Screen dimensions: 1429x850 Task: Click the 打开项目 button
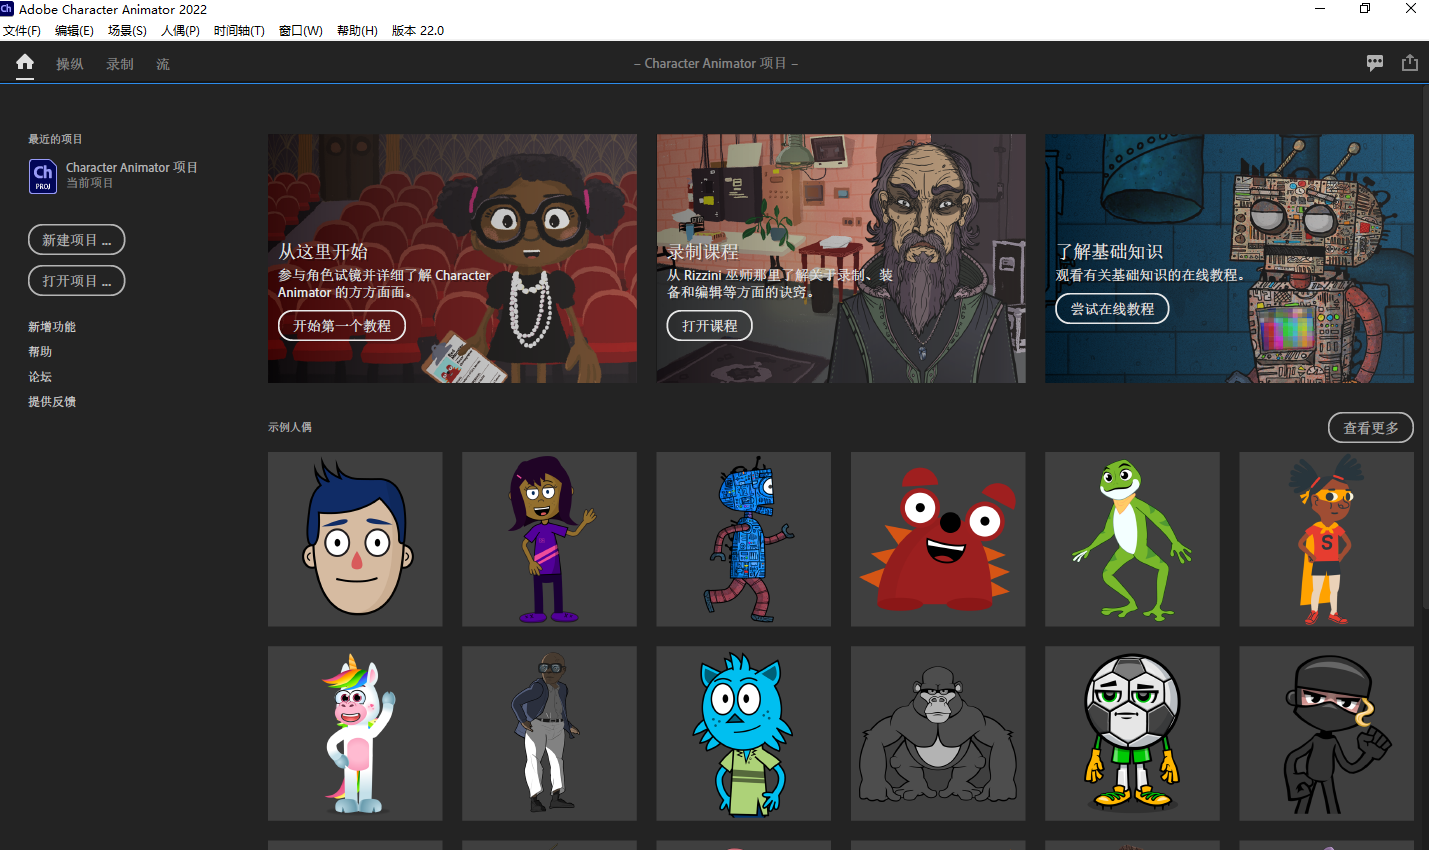tap(76, 280)
